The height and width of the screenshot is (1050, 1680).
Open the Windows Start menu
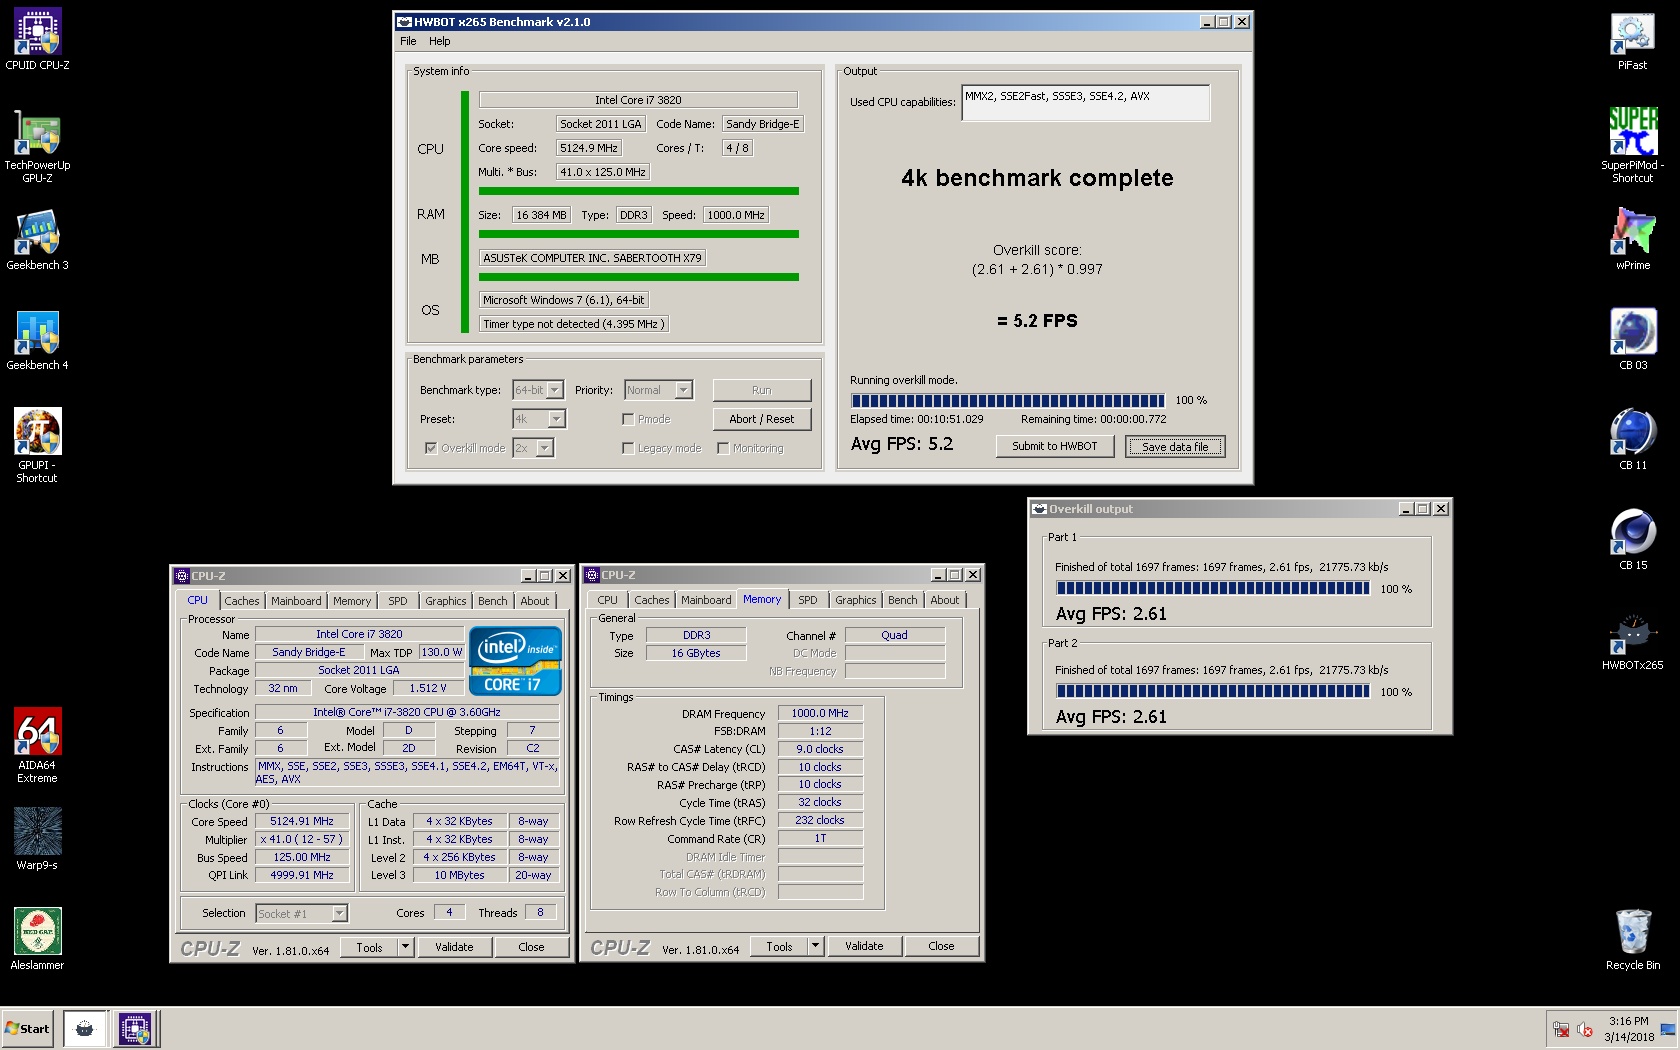coord(28,1029)
